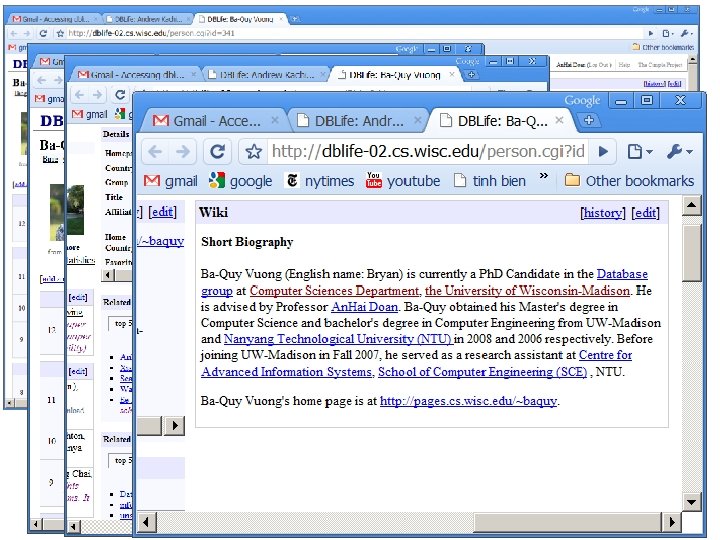The image size is (720, 540).
Task: Select DBLife: Ba-Quy Vuong tab in the second window
Action: tap(394, 75)
